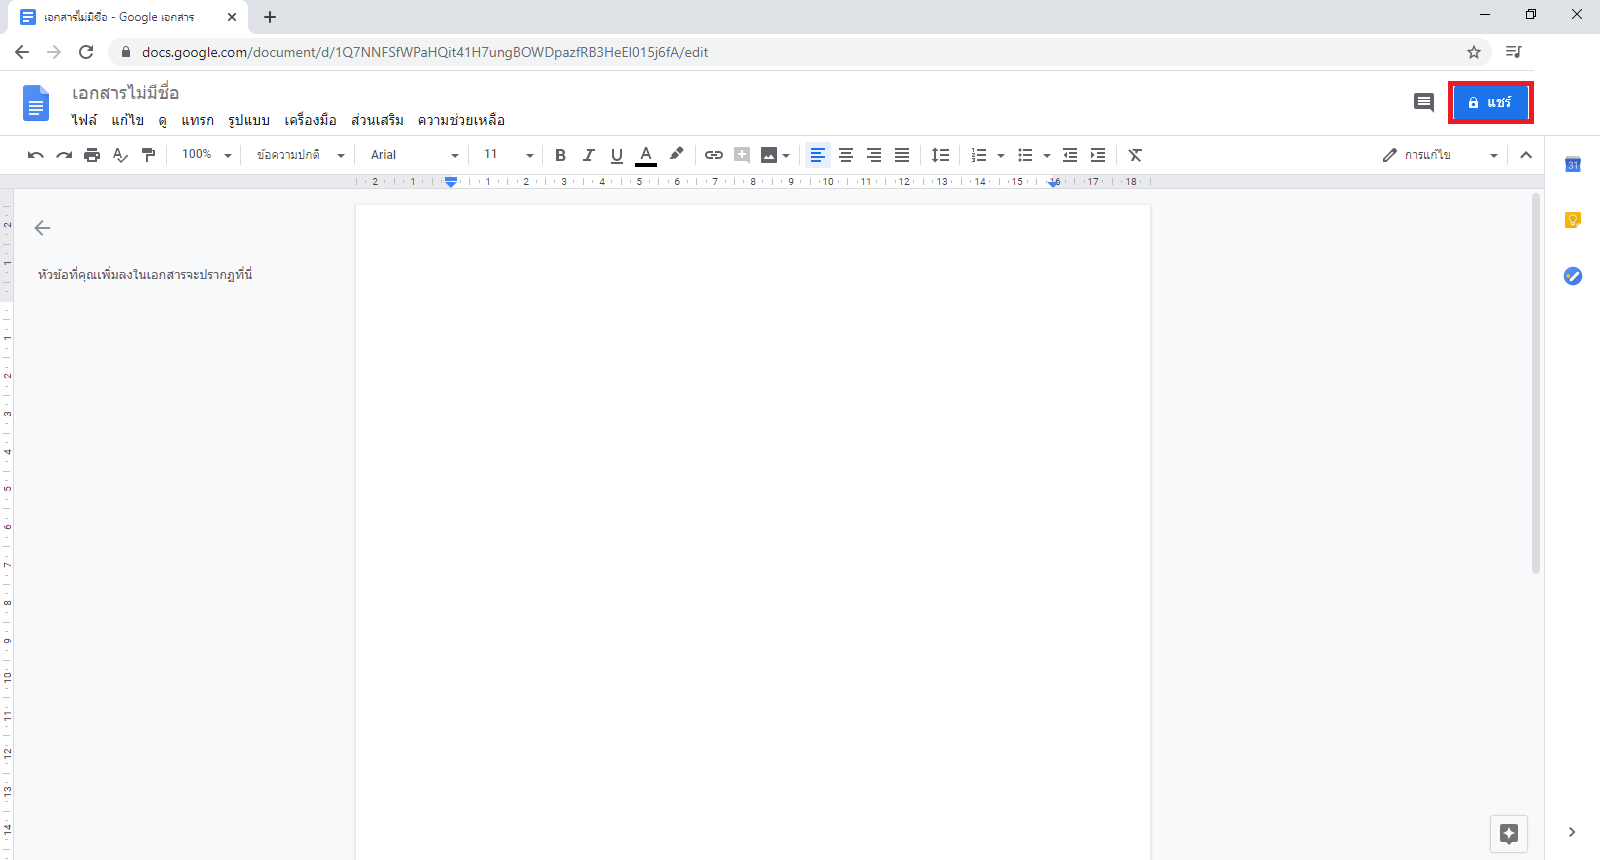Enable center text alignment
Viewport: 1600px width, 860px height.
click(846, 155)
